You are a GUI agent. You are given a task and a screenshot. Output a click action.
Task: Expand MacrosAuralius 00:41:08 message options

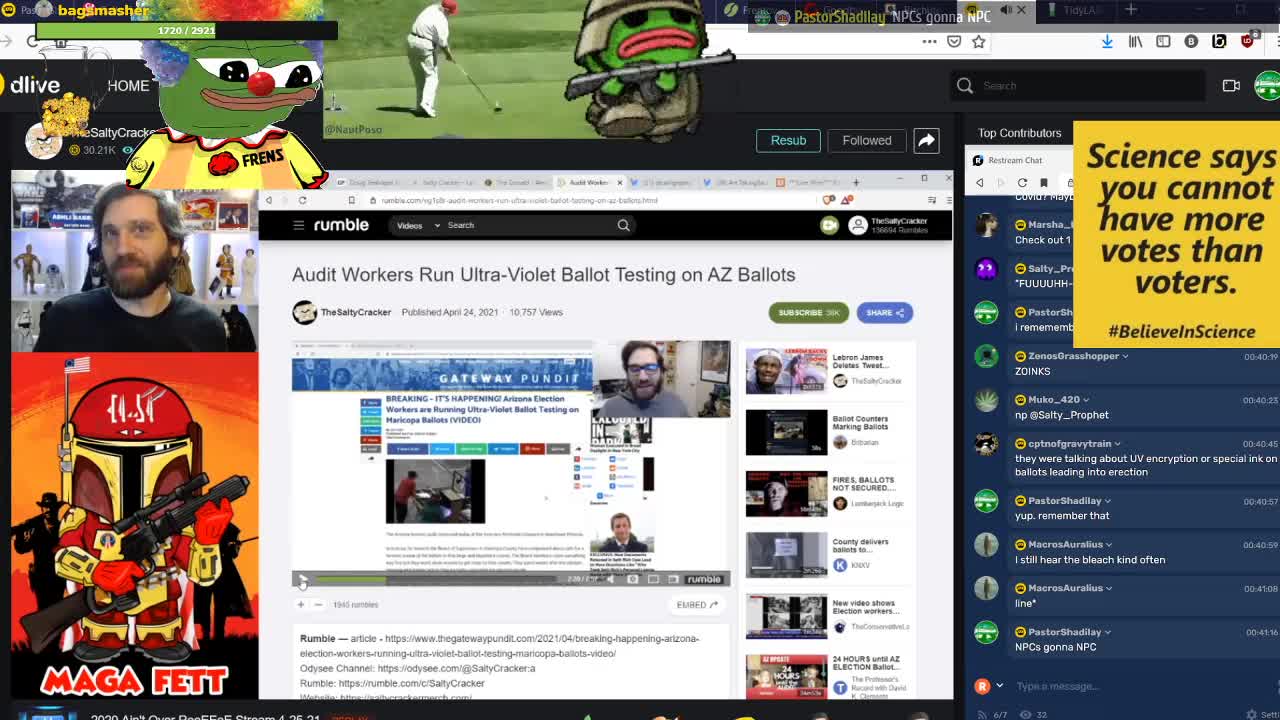pos(1110,588)
